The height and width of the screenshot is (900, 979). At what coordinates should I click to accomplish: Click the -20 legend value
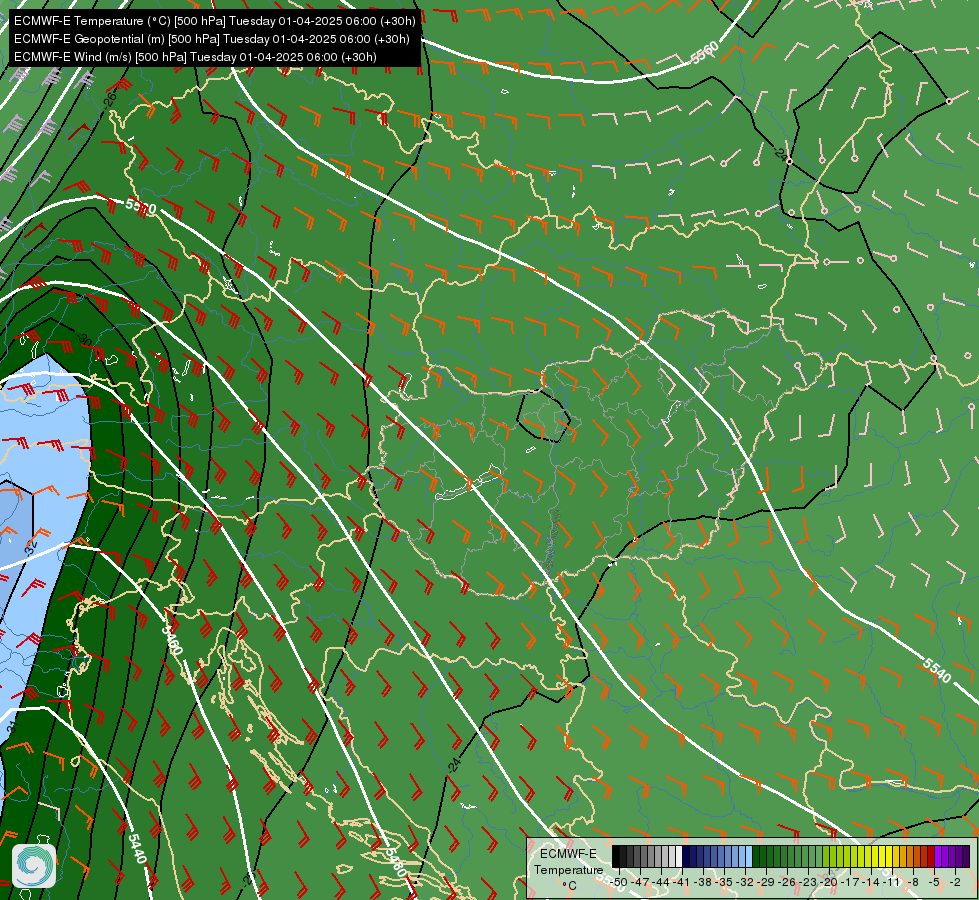(829, 882)
